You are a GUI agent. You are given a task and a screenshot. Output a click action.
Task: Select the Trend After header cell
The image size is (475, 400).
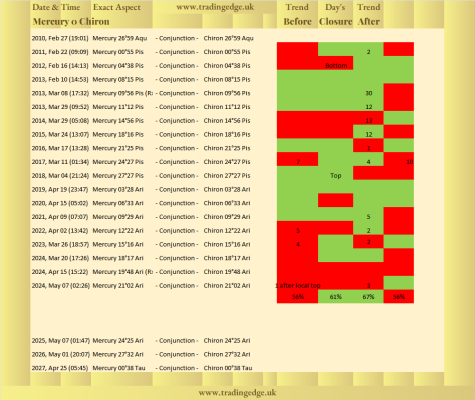(x=368, y=14)
